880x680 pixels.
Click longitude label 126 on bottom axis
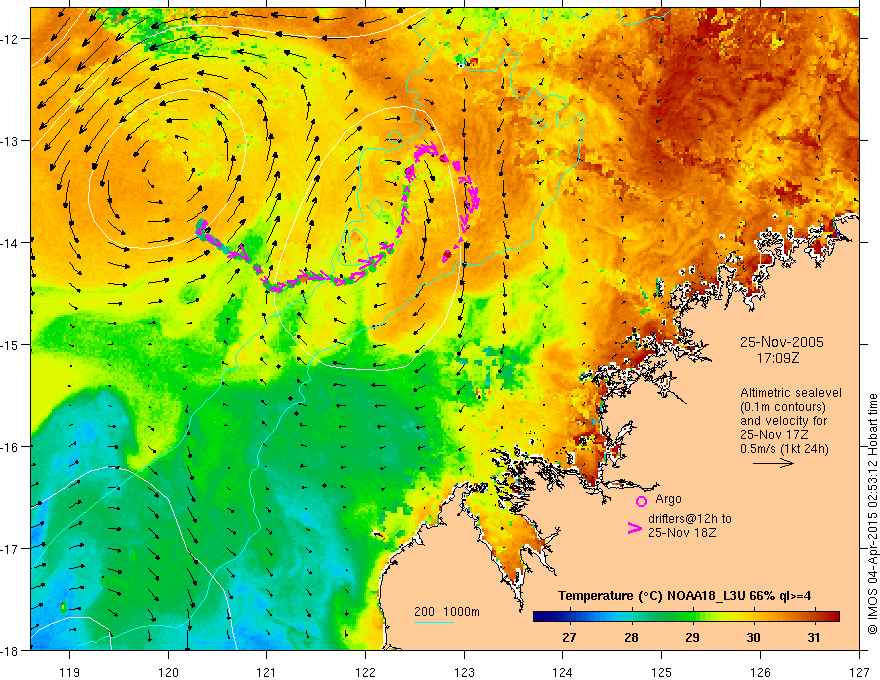pos(760,672)
